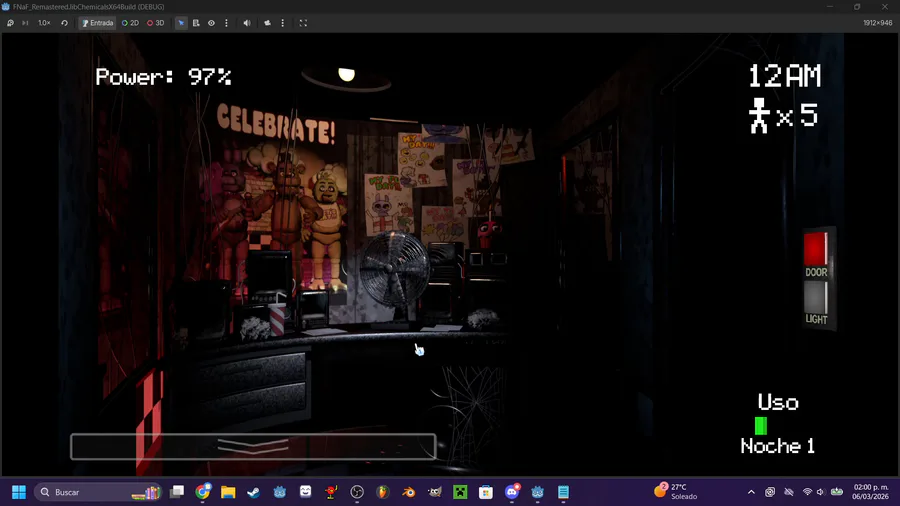
Task: Open camera options three-dot menu
Action: (282, 23)
